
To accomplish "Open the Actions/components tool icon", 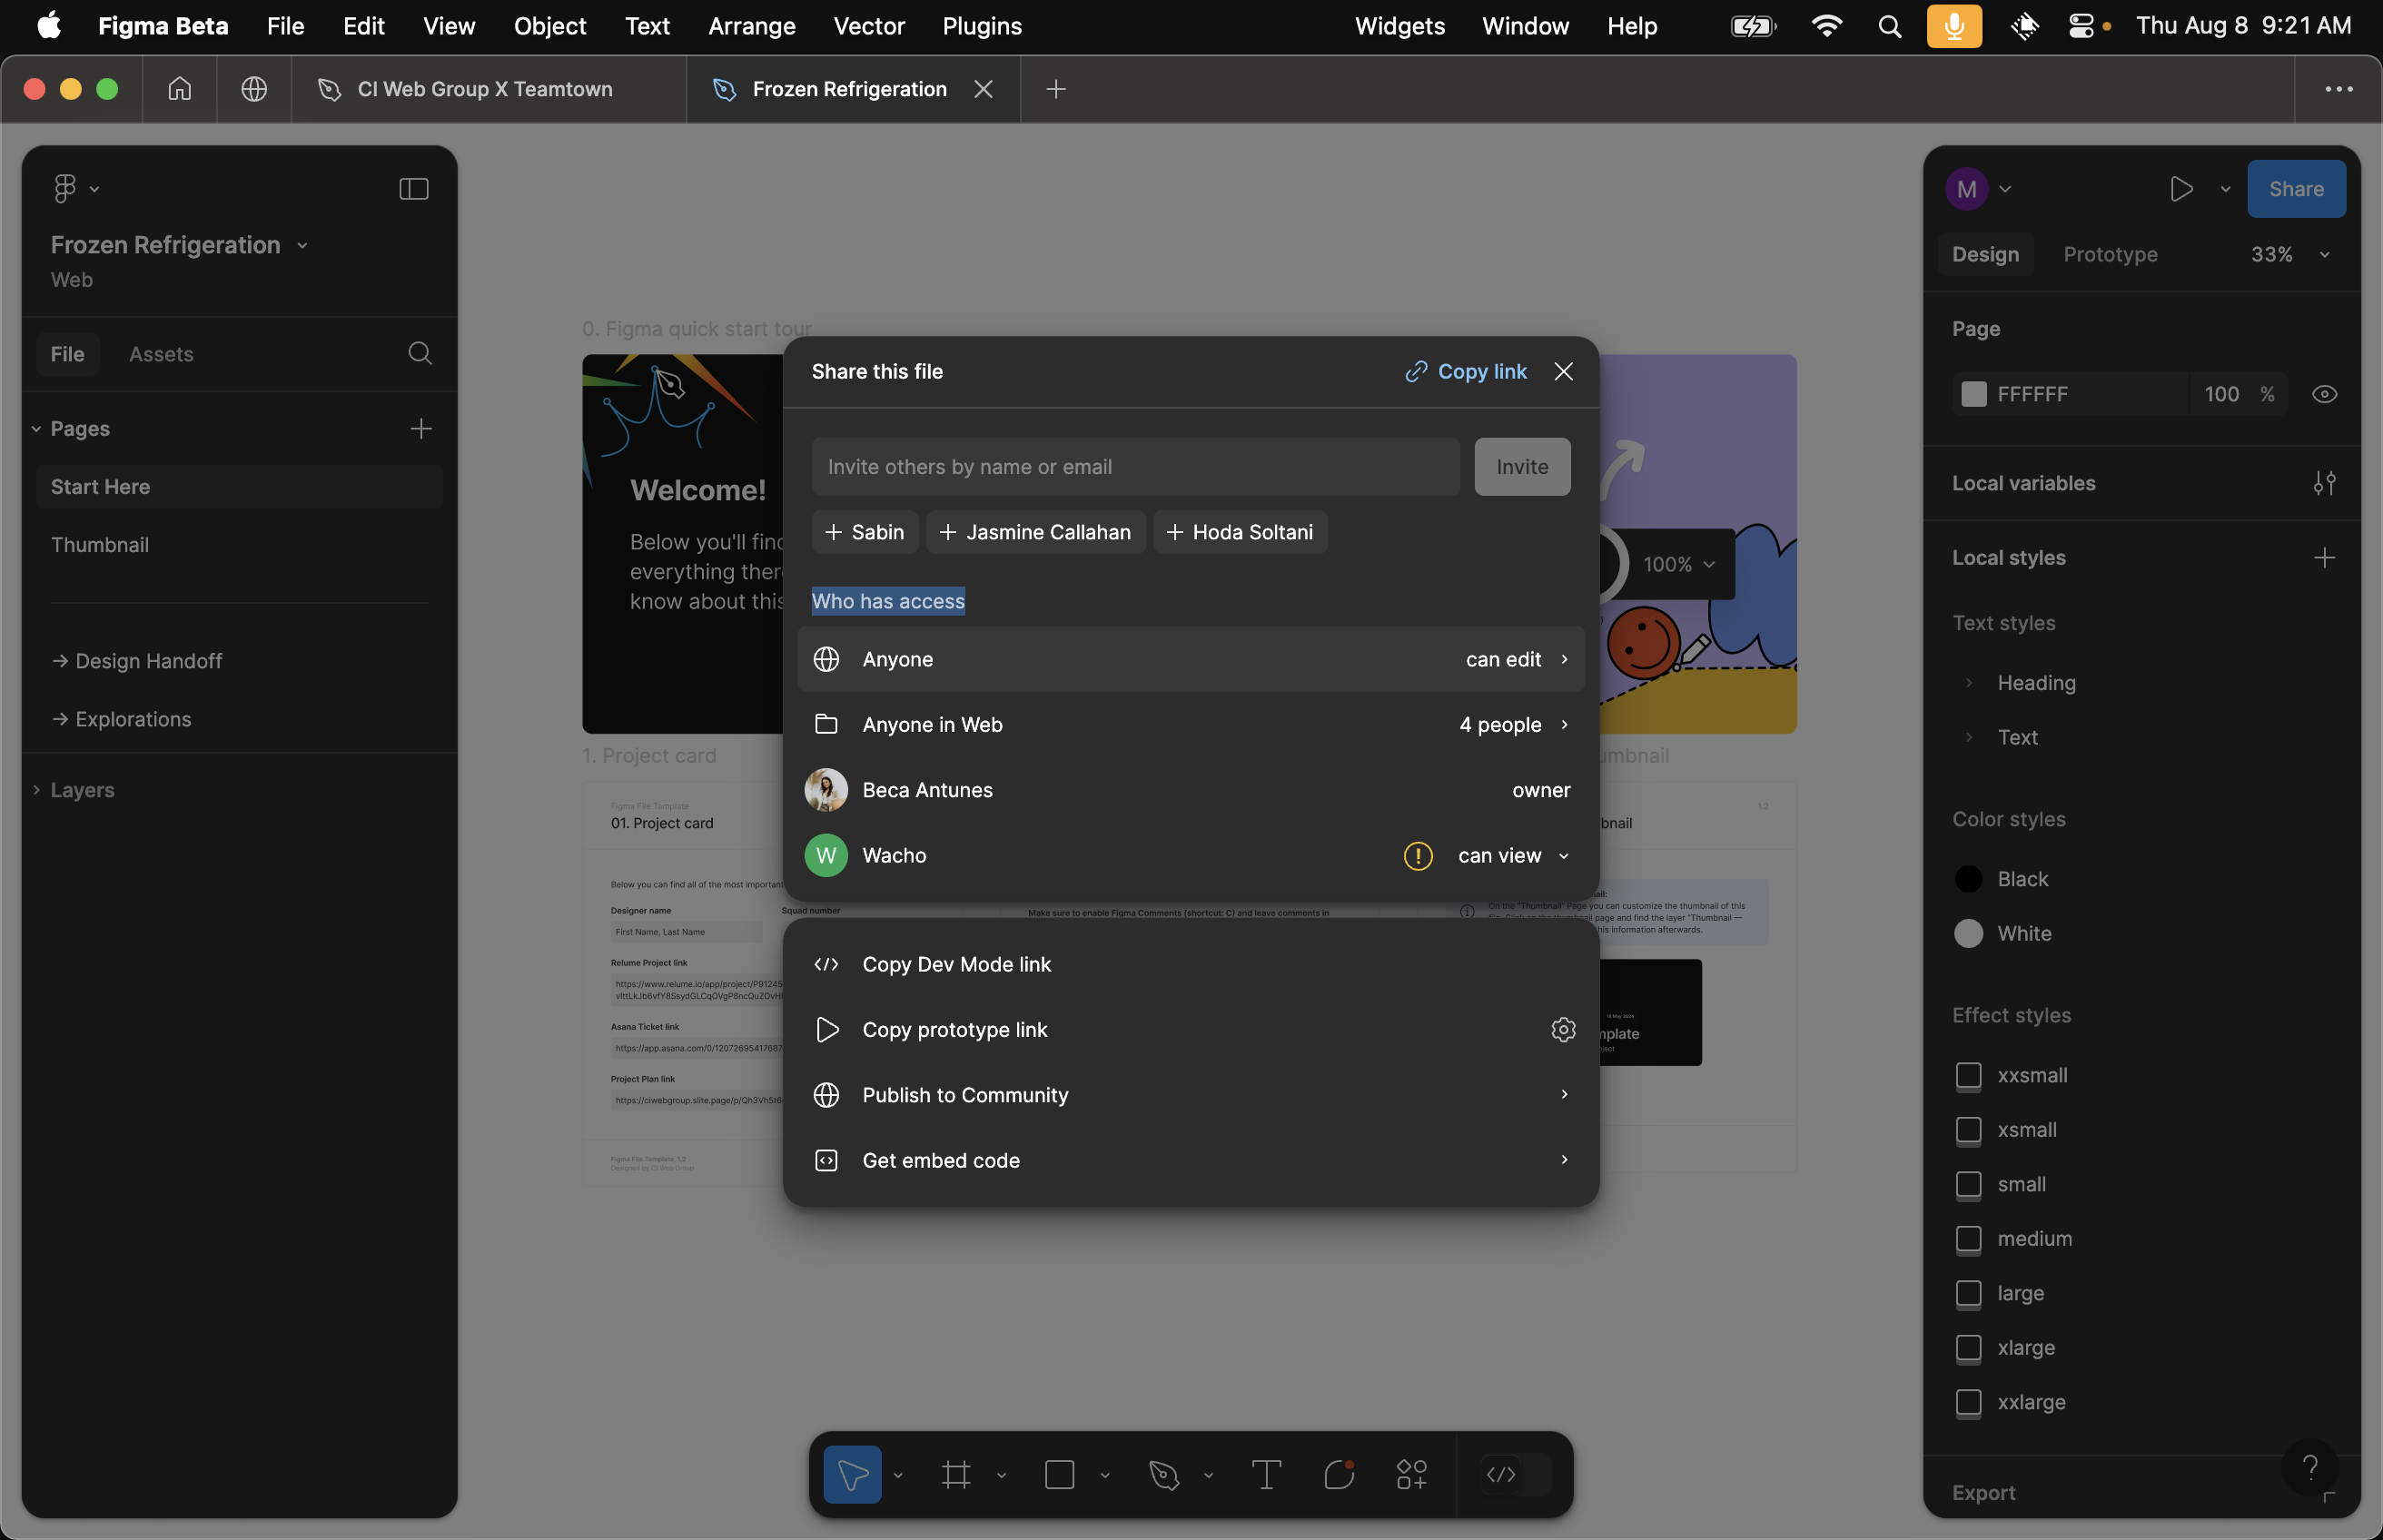I will [1411, 1474].
